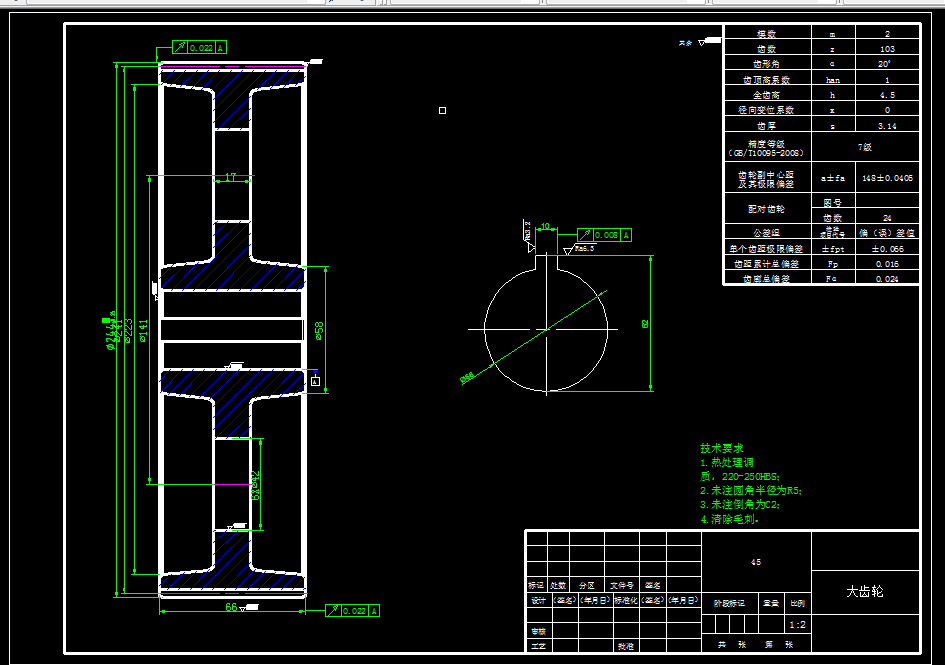
Task: Select the 阶段标记 cell in title block
Action: pos(729,603)
